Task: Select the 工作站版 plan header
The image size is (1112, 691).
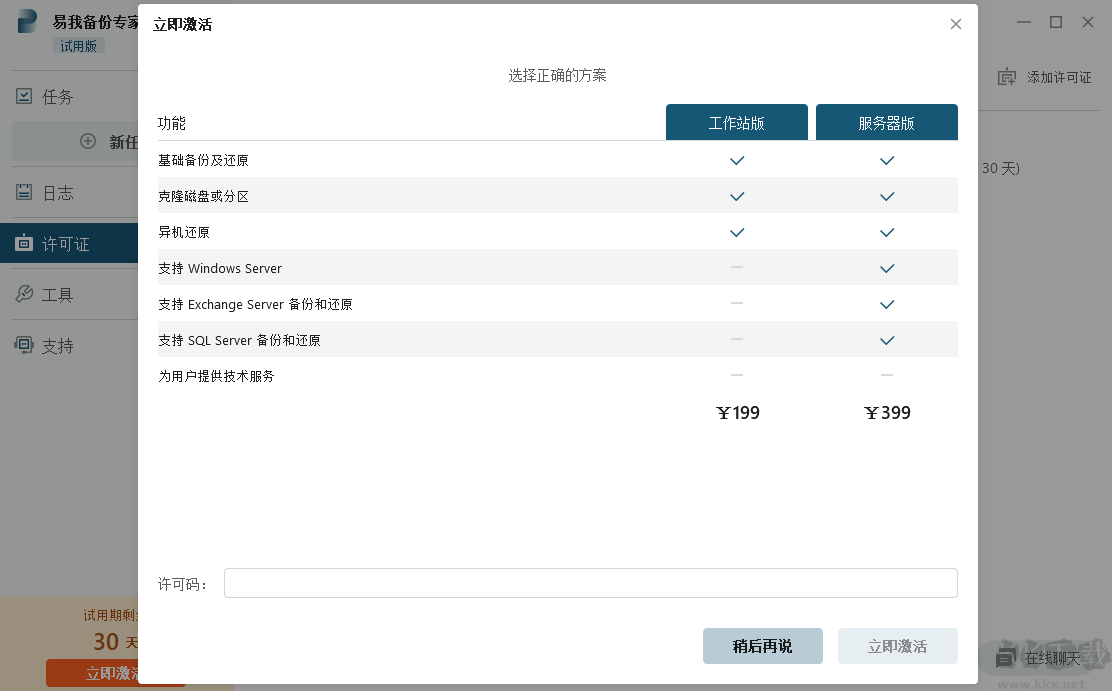Action: 736,122
